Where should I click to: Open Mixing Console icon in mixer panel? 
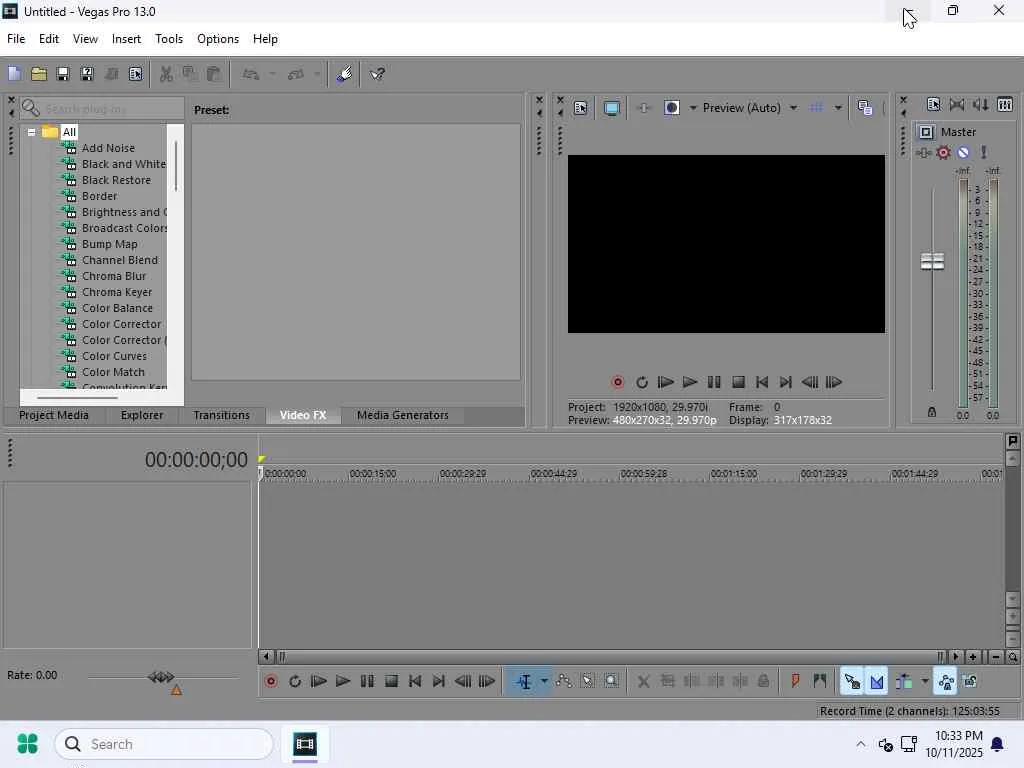pyautogui.click(x=1005, y=104)
